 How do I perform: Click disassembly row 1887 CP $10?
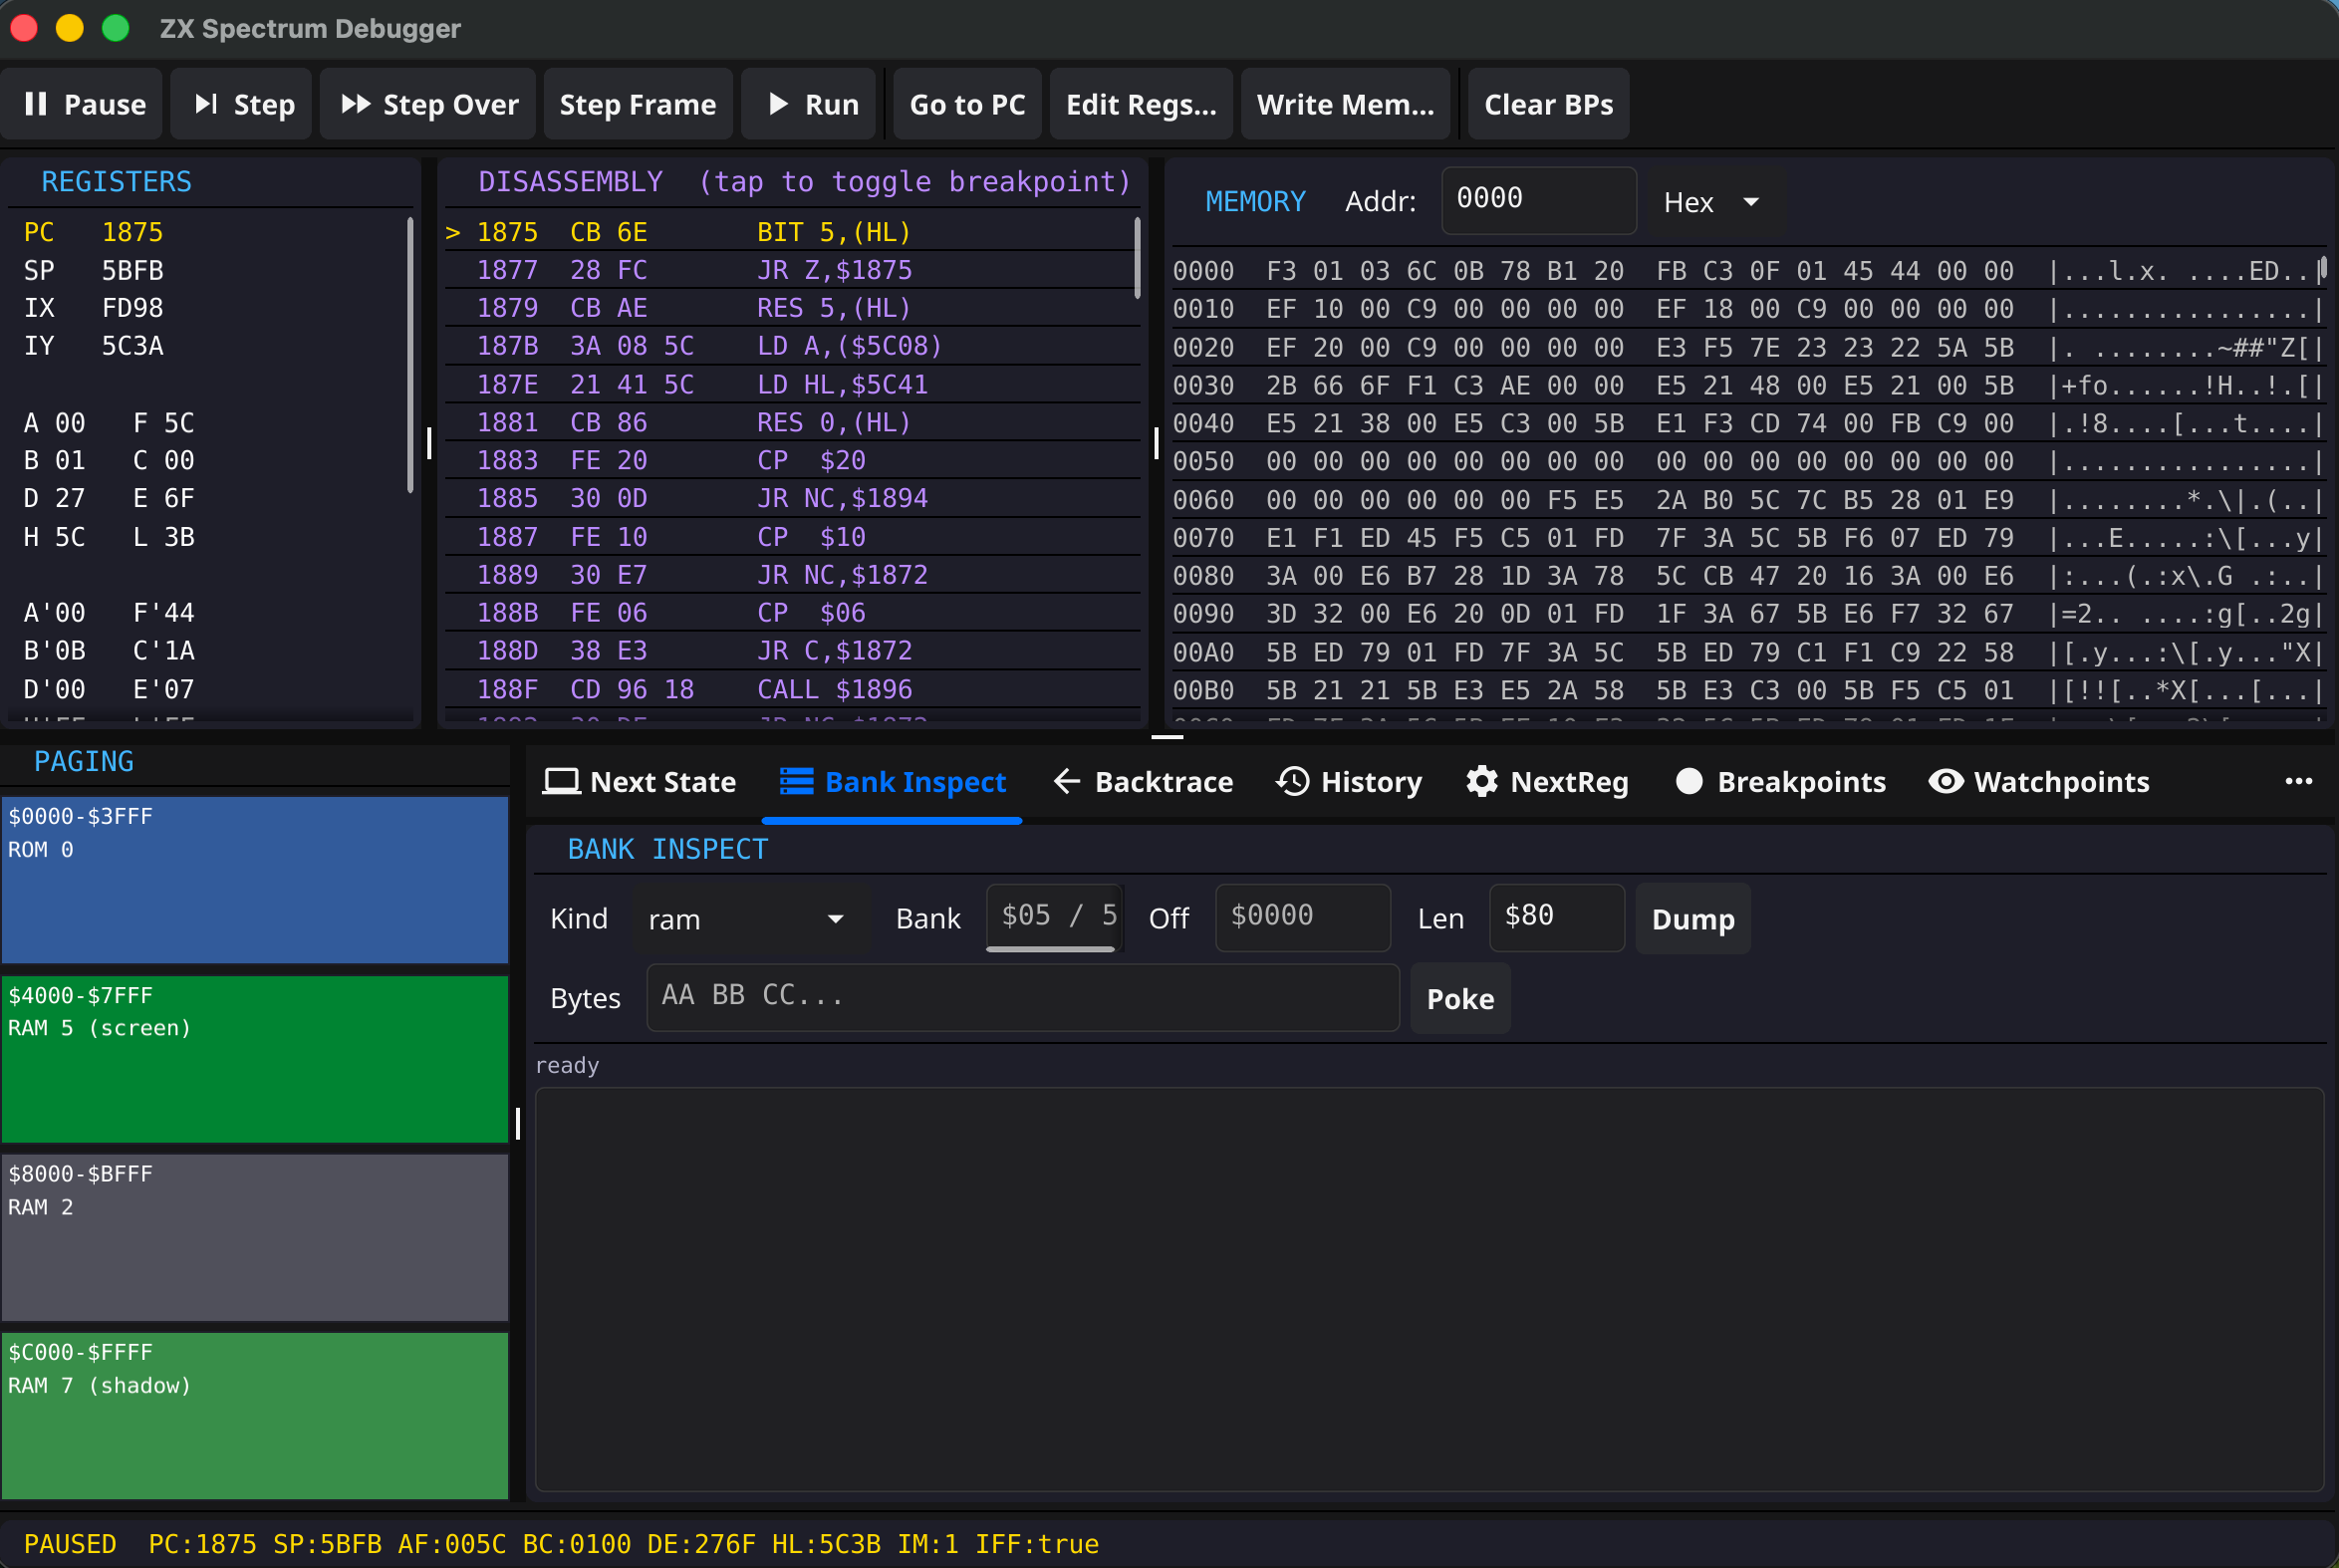[x=792, y=537]
